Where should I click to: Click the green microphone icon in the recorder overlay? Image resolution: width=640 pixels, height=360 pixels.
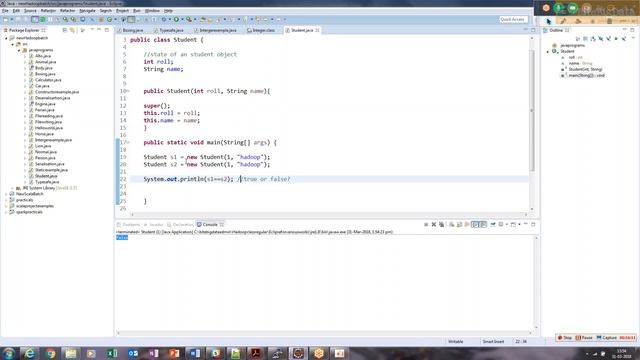click(559, 8)
